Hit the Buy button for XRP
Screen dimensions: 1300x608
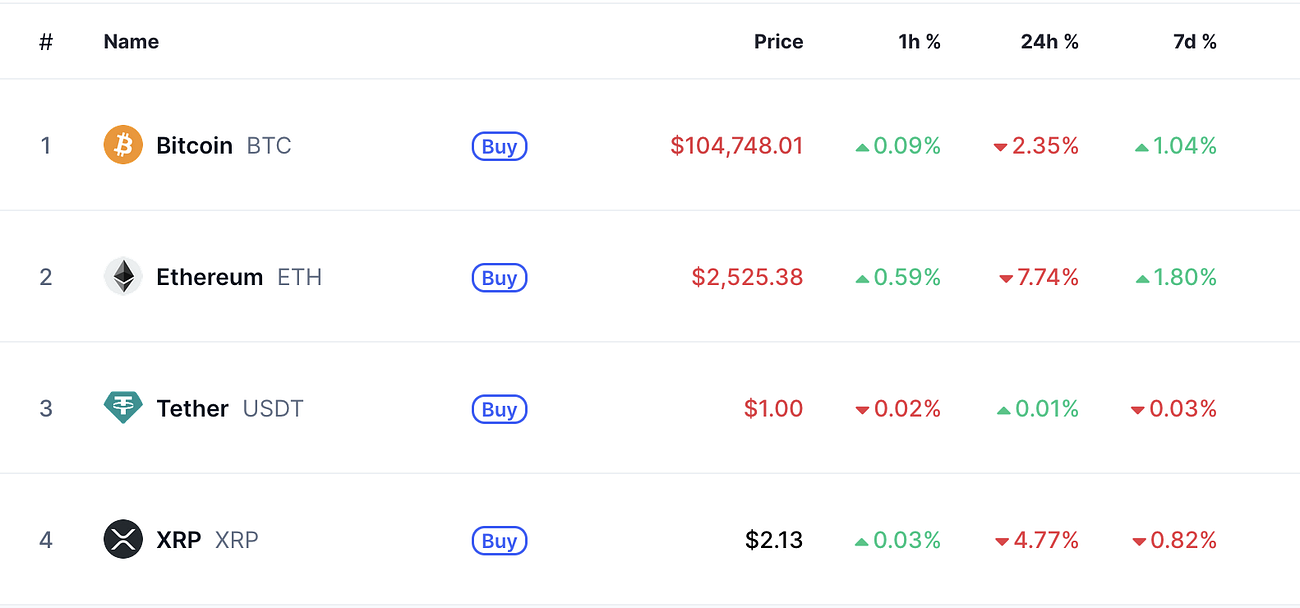[499, 541]
